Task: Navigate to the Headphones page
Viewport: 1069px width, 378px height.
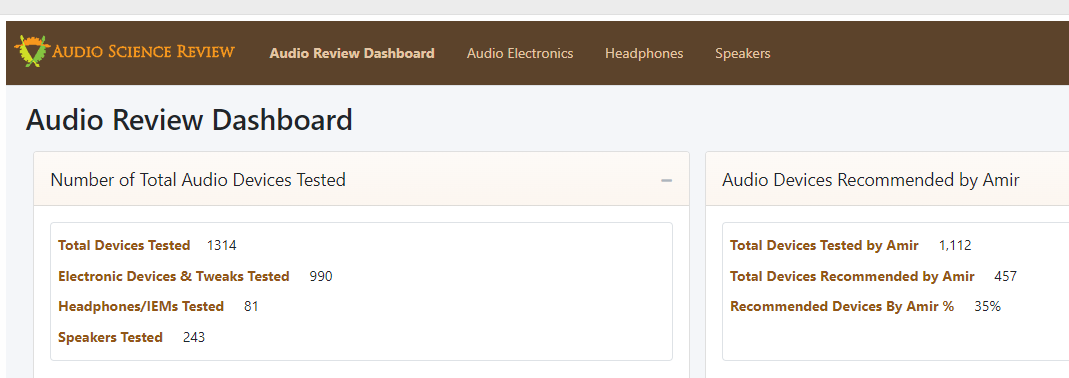Action: [x=644, y=53]
